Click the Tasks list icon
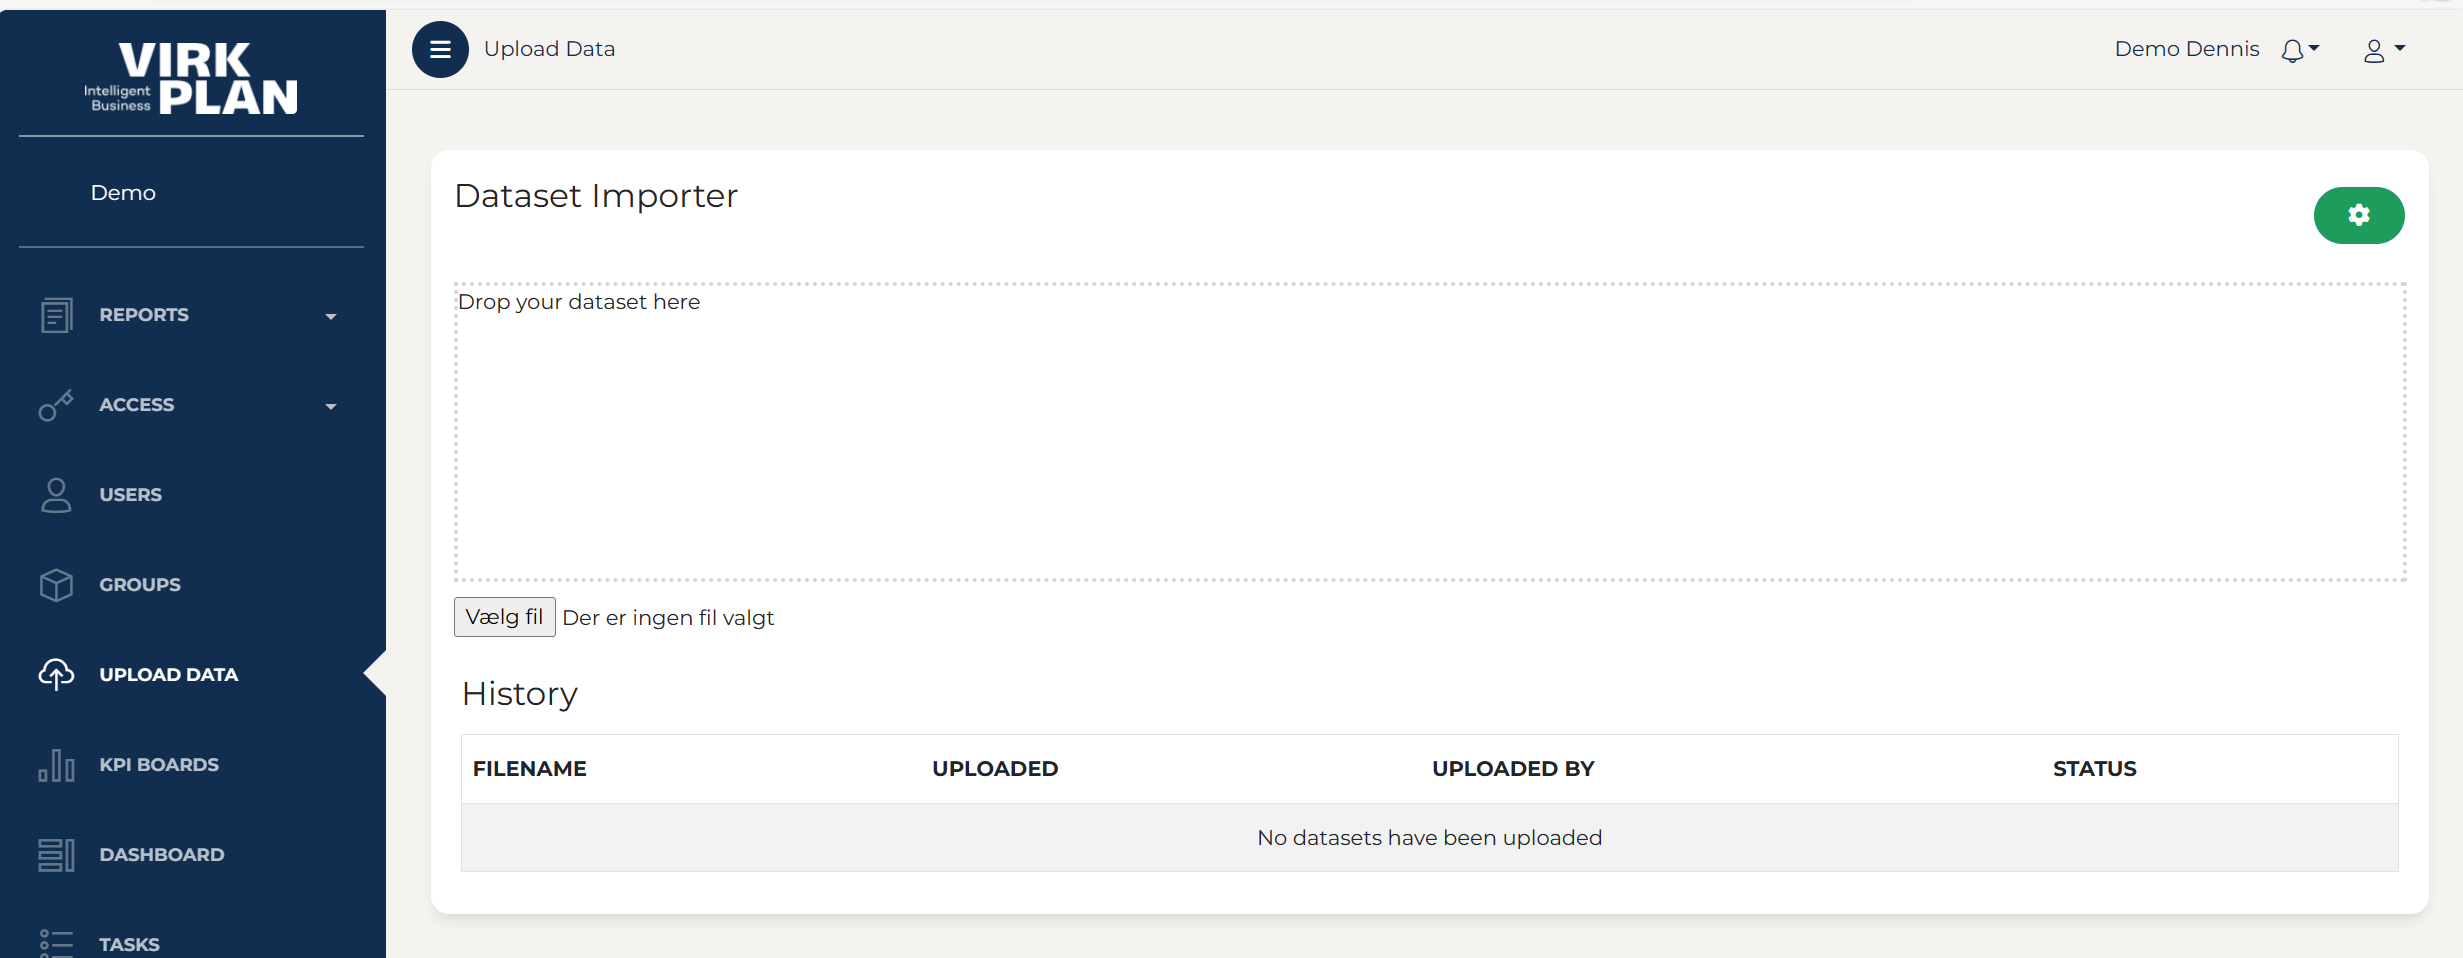 point(56,943)
